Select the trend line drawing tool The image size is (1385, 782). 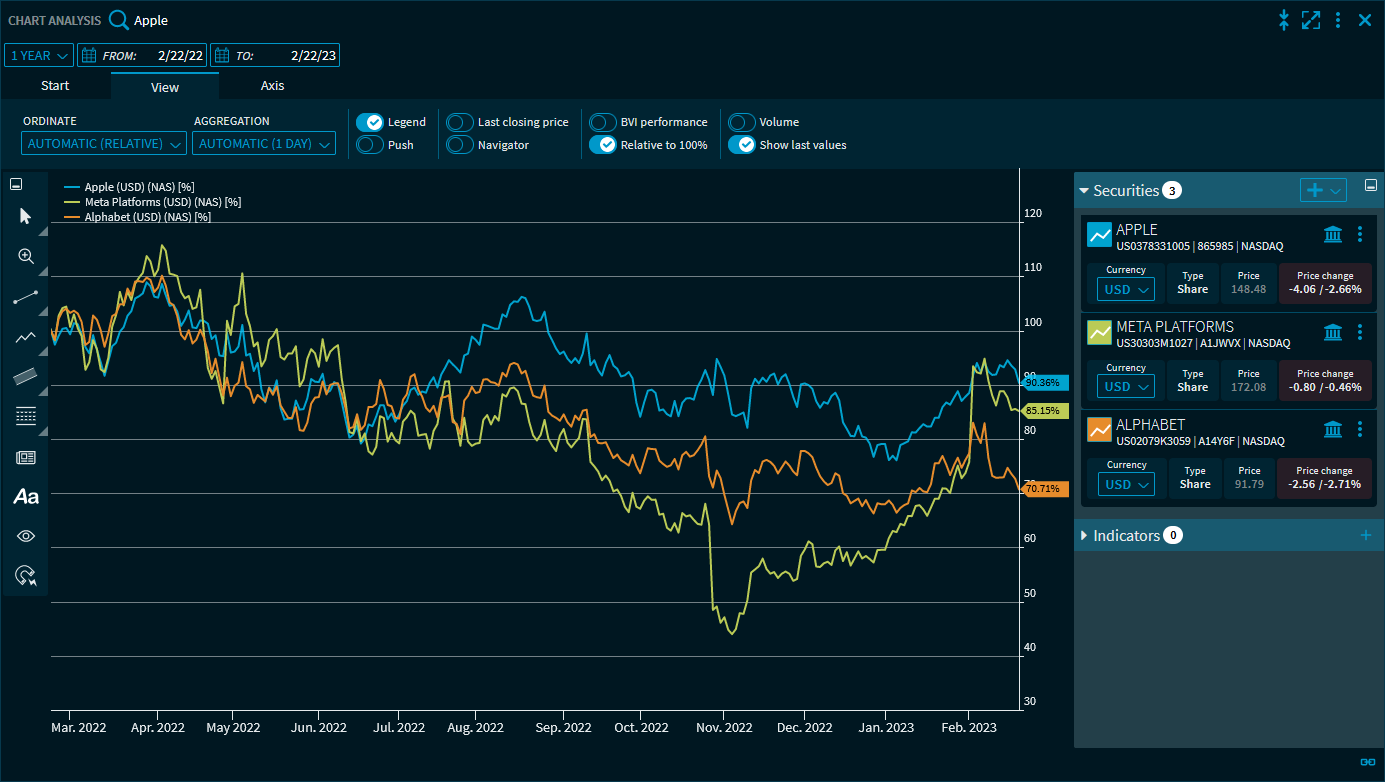(x=26, y=297)
